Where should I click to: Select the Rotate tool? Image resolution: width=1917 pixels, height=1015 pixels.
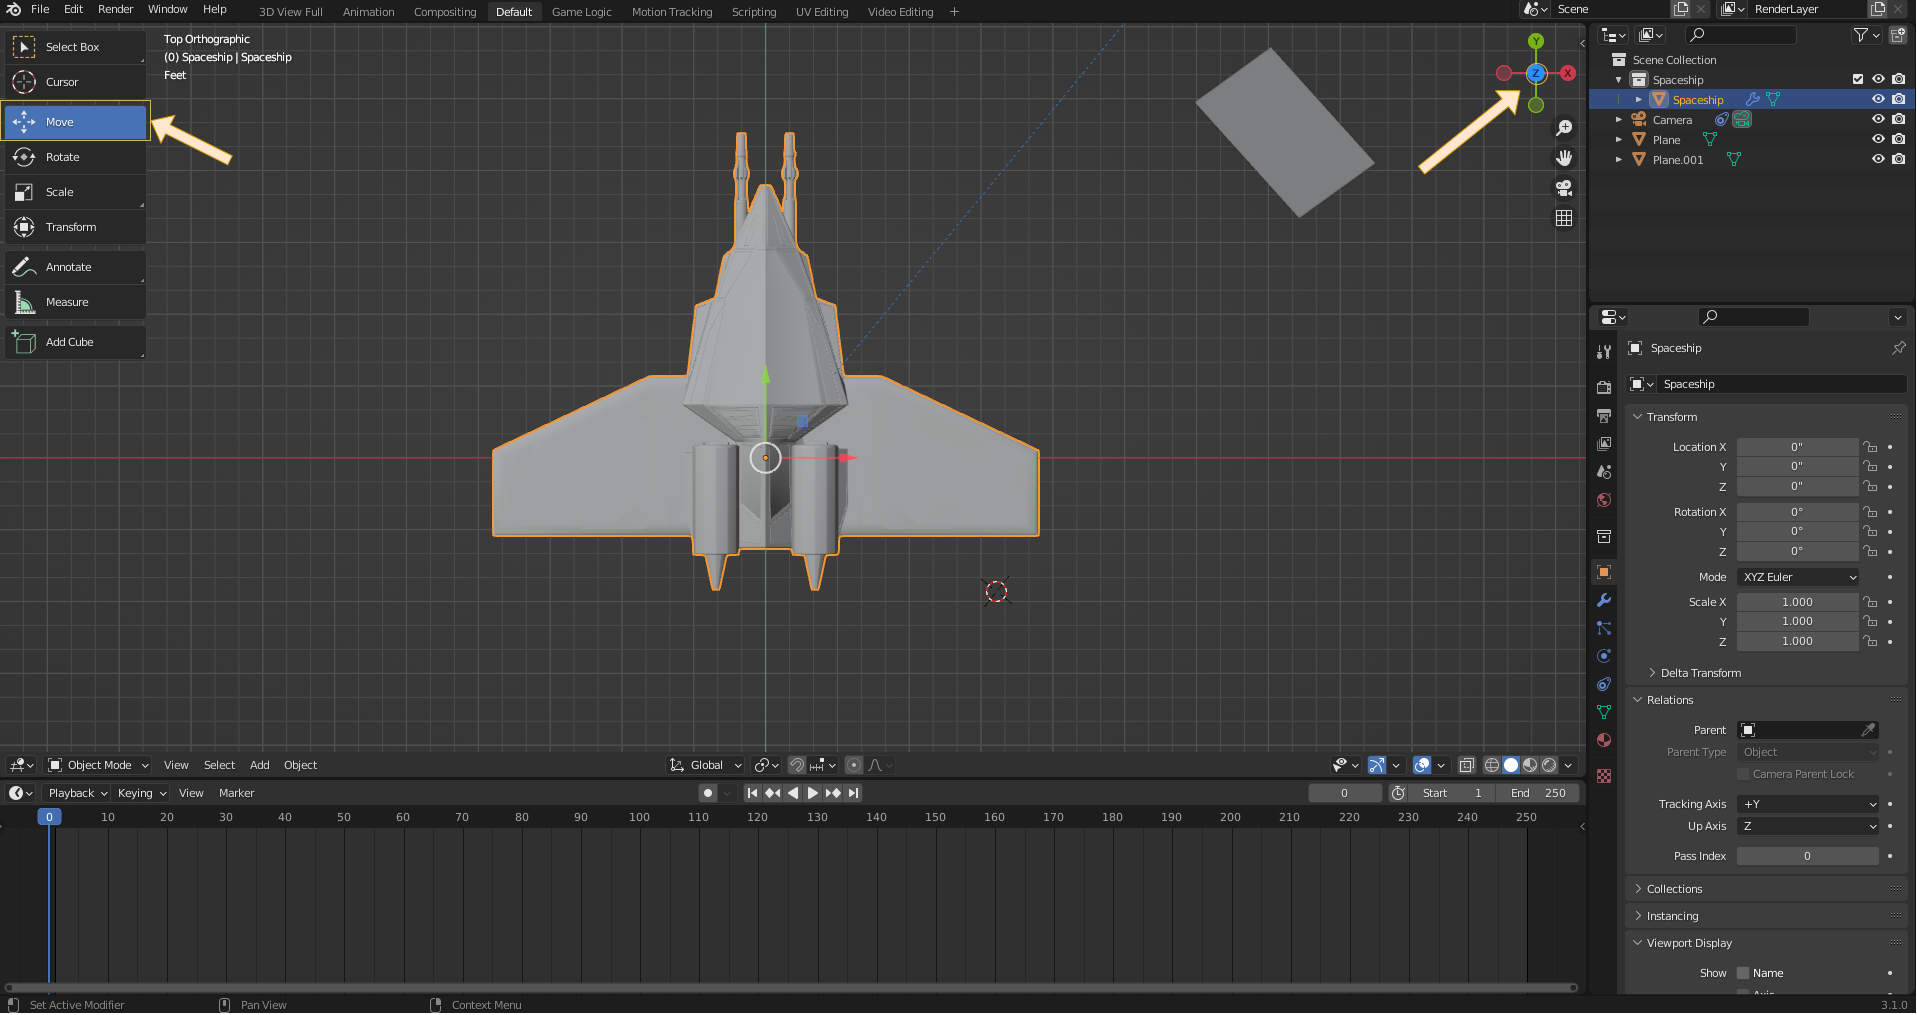62,157
